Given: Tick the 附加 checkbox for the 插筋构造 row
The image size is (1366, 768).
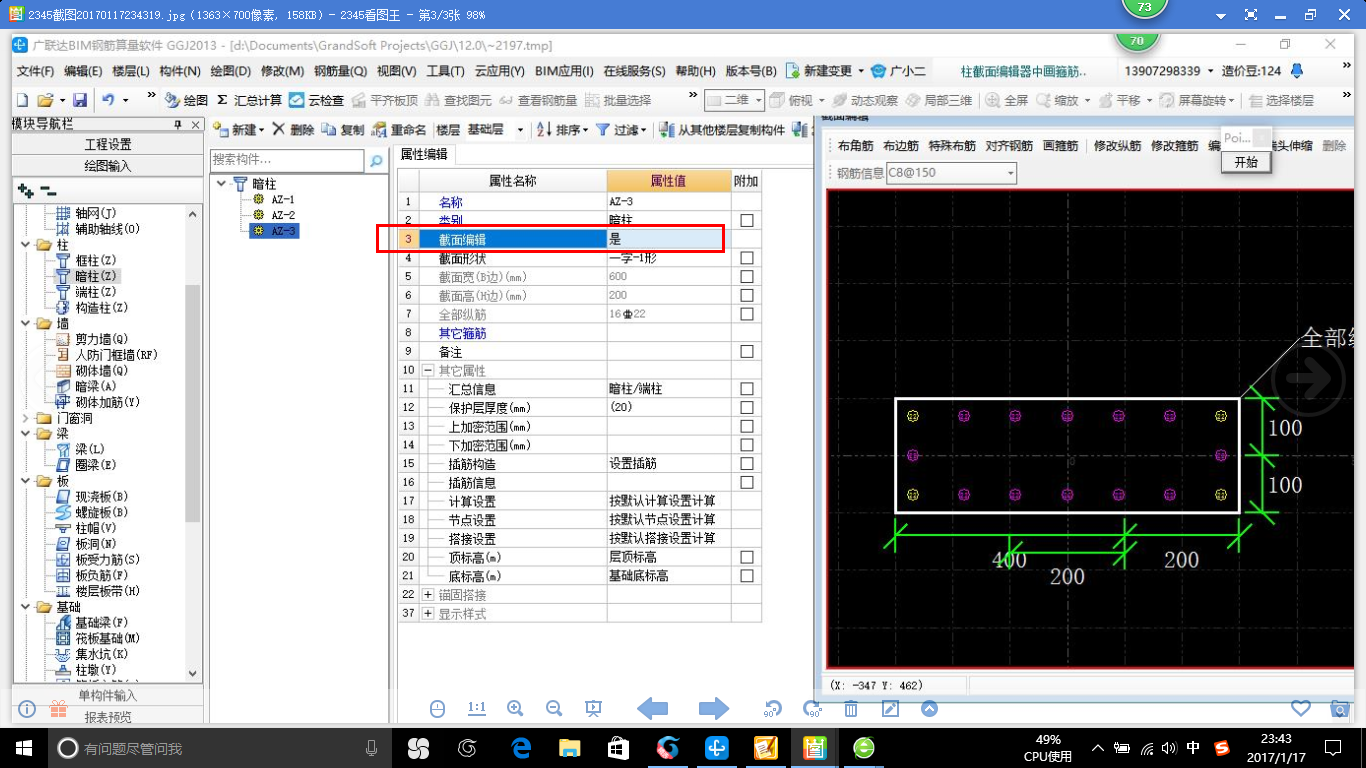Looking at the screenshot, I should tap(747, 464).
